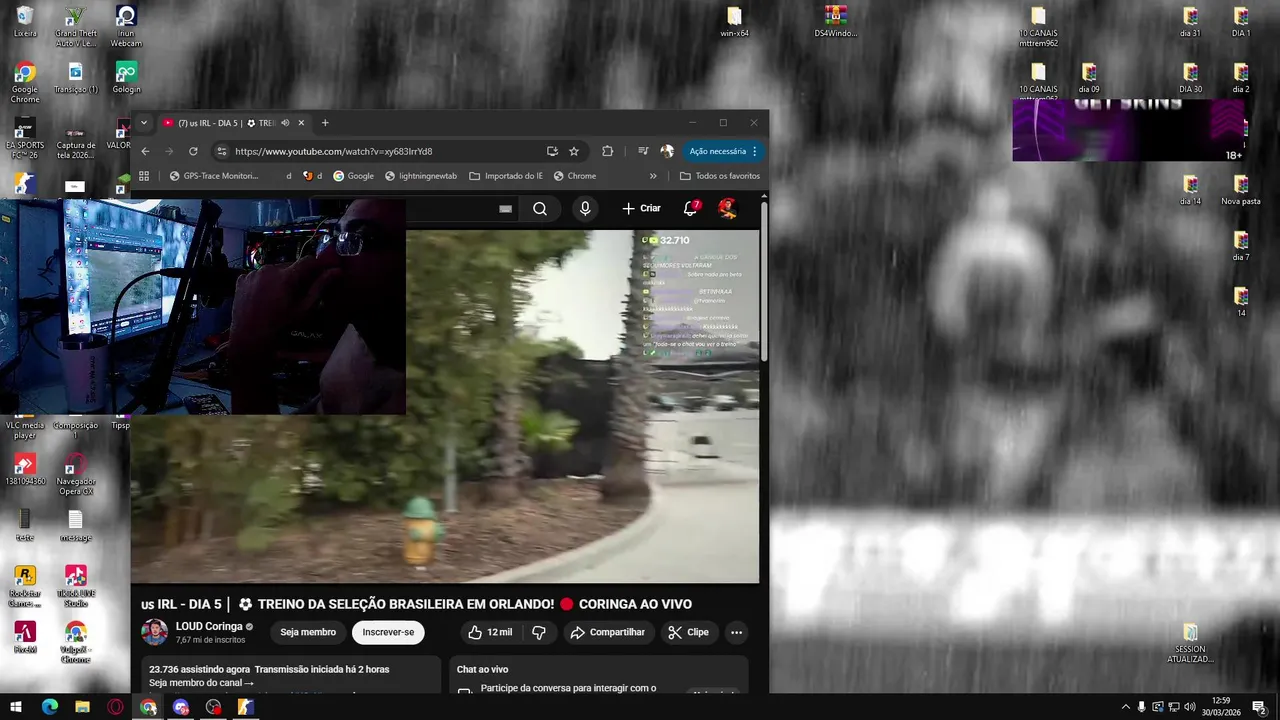Open Opera GX from the taskbar
This screenshot has width=1280, height=720.
tap(115, 707)
